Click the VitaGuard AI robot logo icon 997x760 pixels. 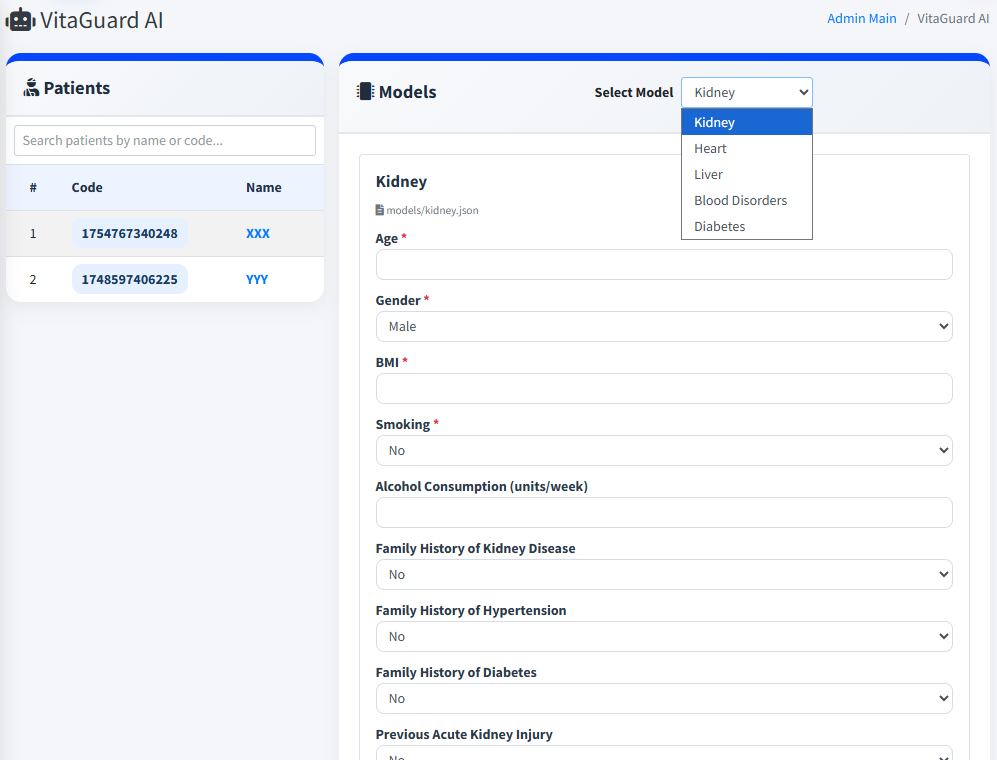[x=20, y=19]
